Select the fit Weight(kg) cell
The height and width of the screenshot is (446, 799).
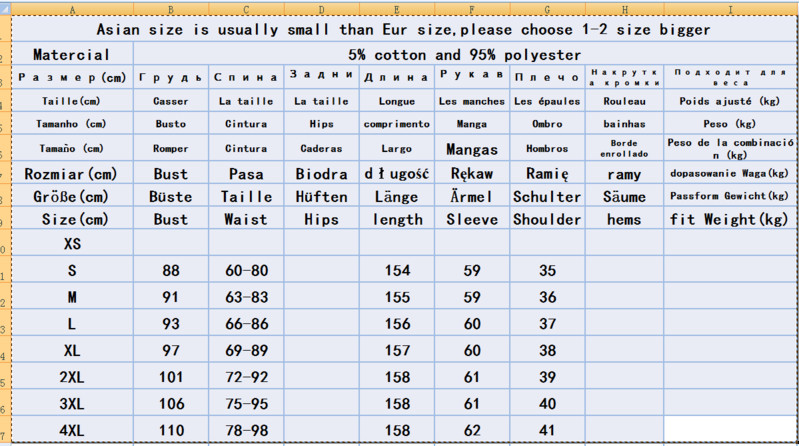point(729,219)
